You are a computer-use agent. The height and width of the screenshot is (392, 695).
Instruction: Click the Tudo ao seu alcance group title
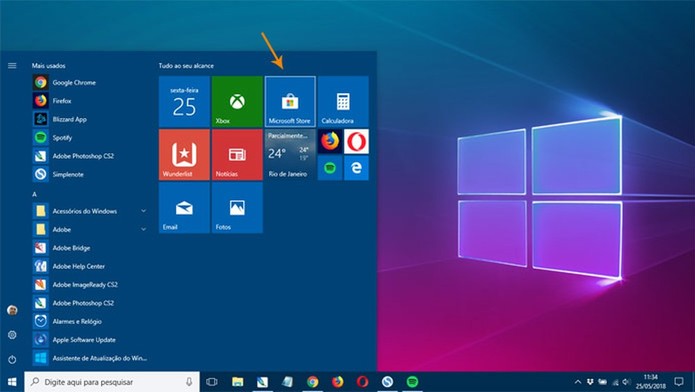[186, 66]
